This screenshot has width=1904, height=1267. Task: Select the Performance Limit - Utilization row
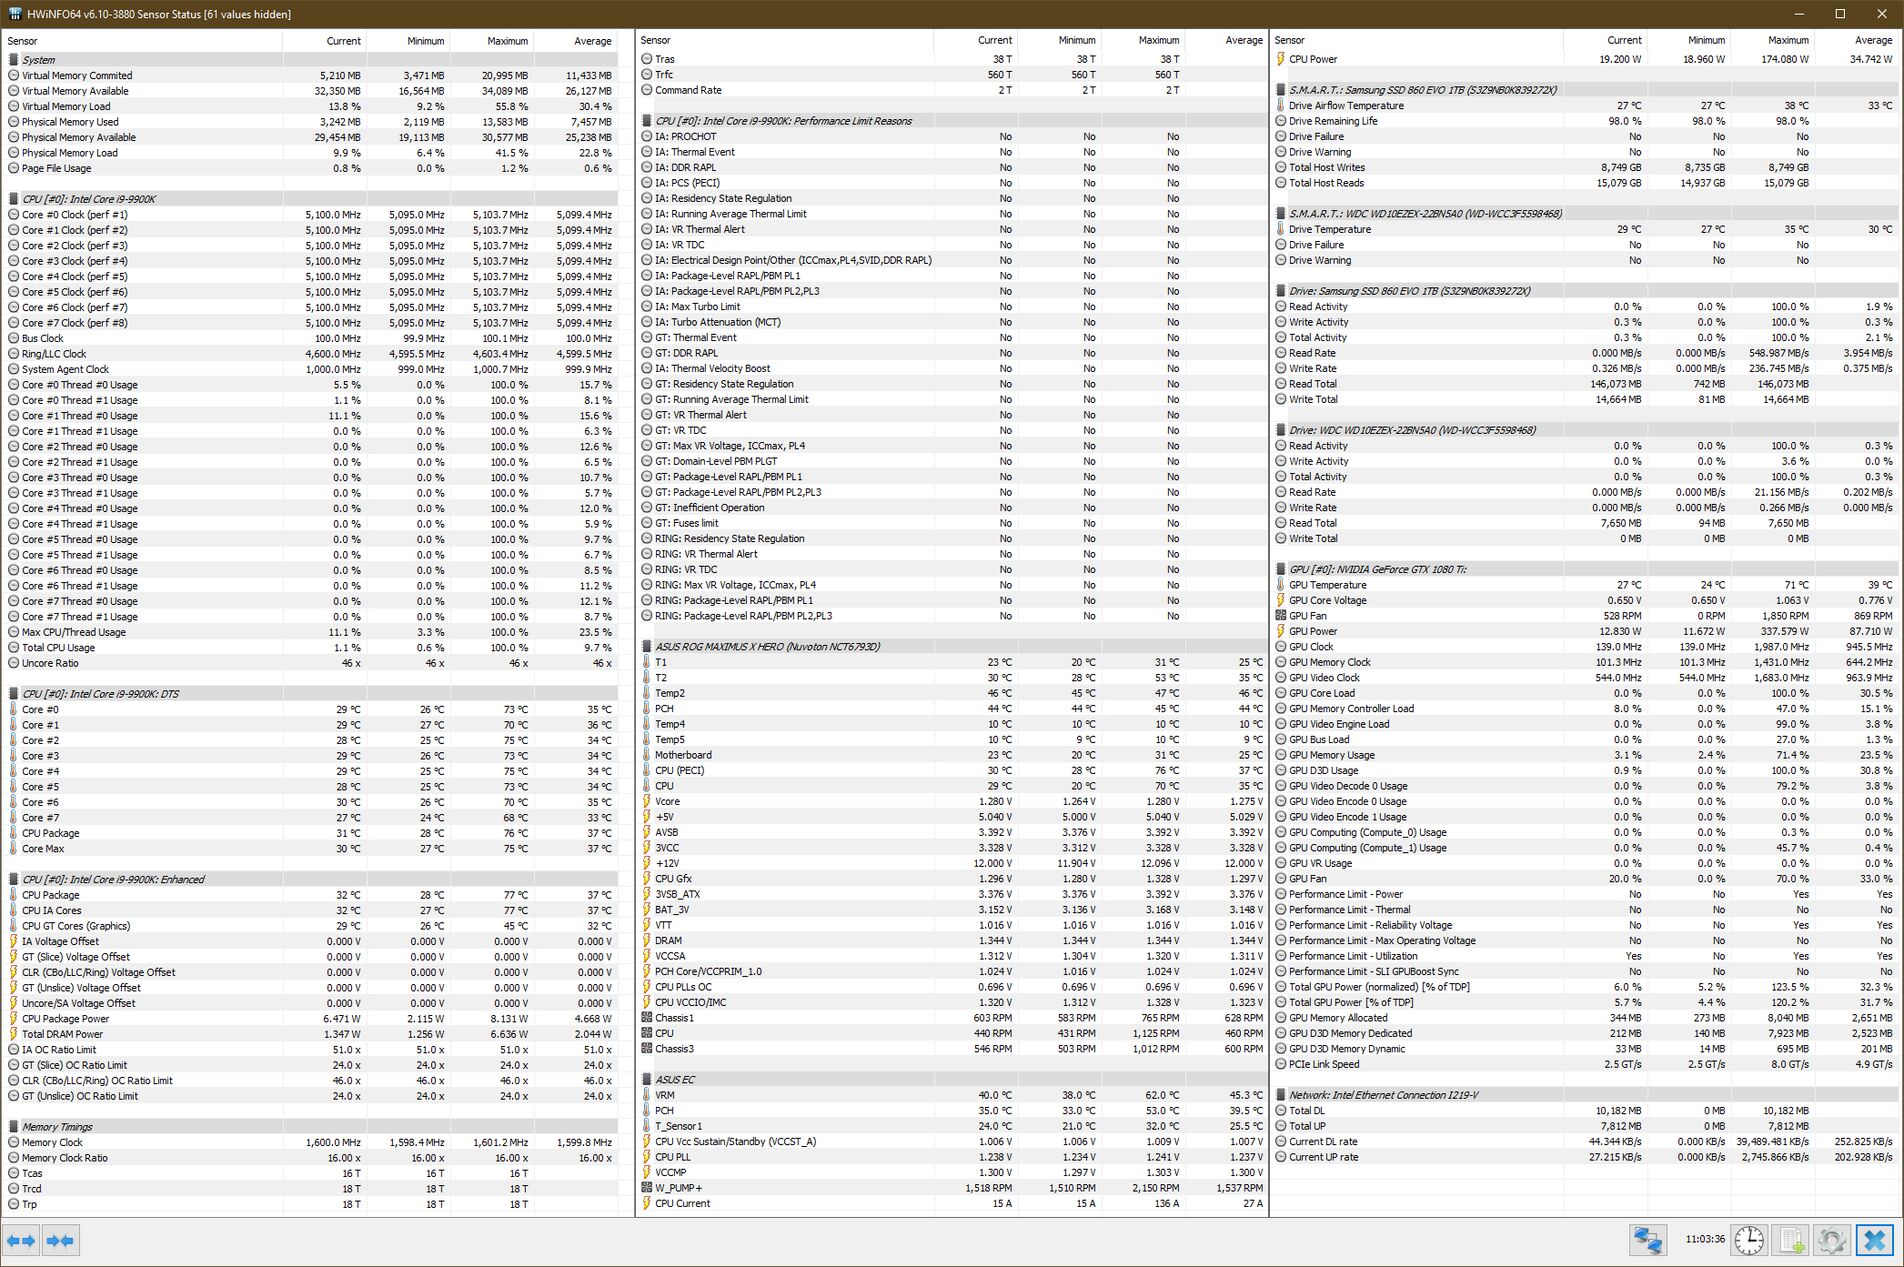coord(1586,956)
